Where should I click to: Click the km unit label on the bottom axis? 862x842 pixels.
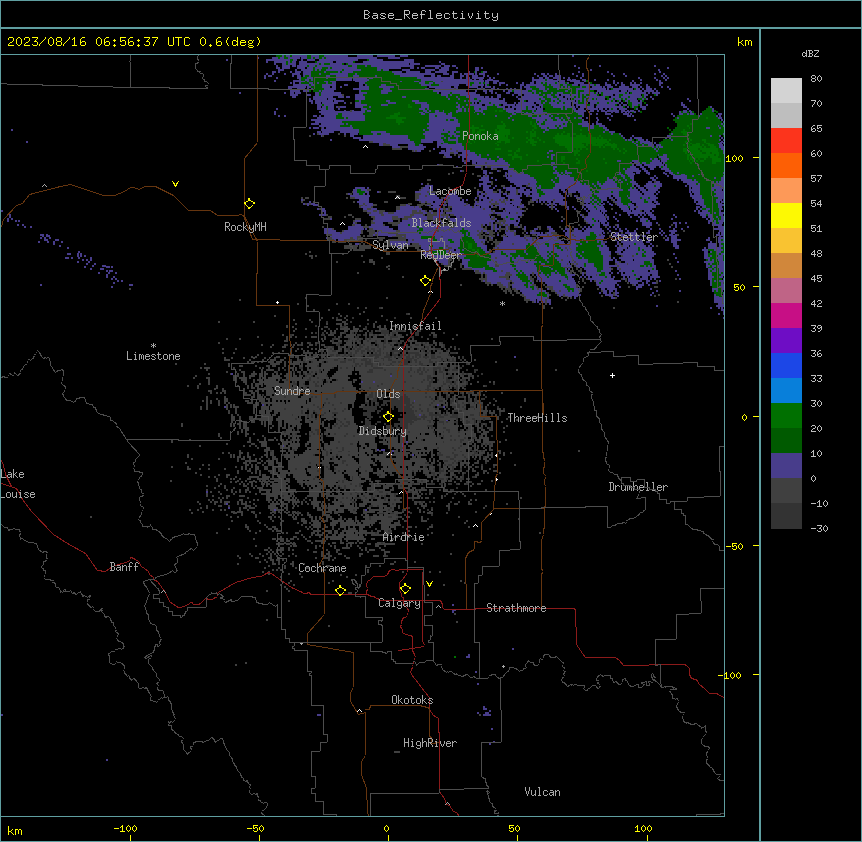(x=15, y=831)
